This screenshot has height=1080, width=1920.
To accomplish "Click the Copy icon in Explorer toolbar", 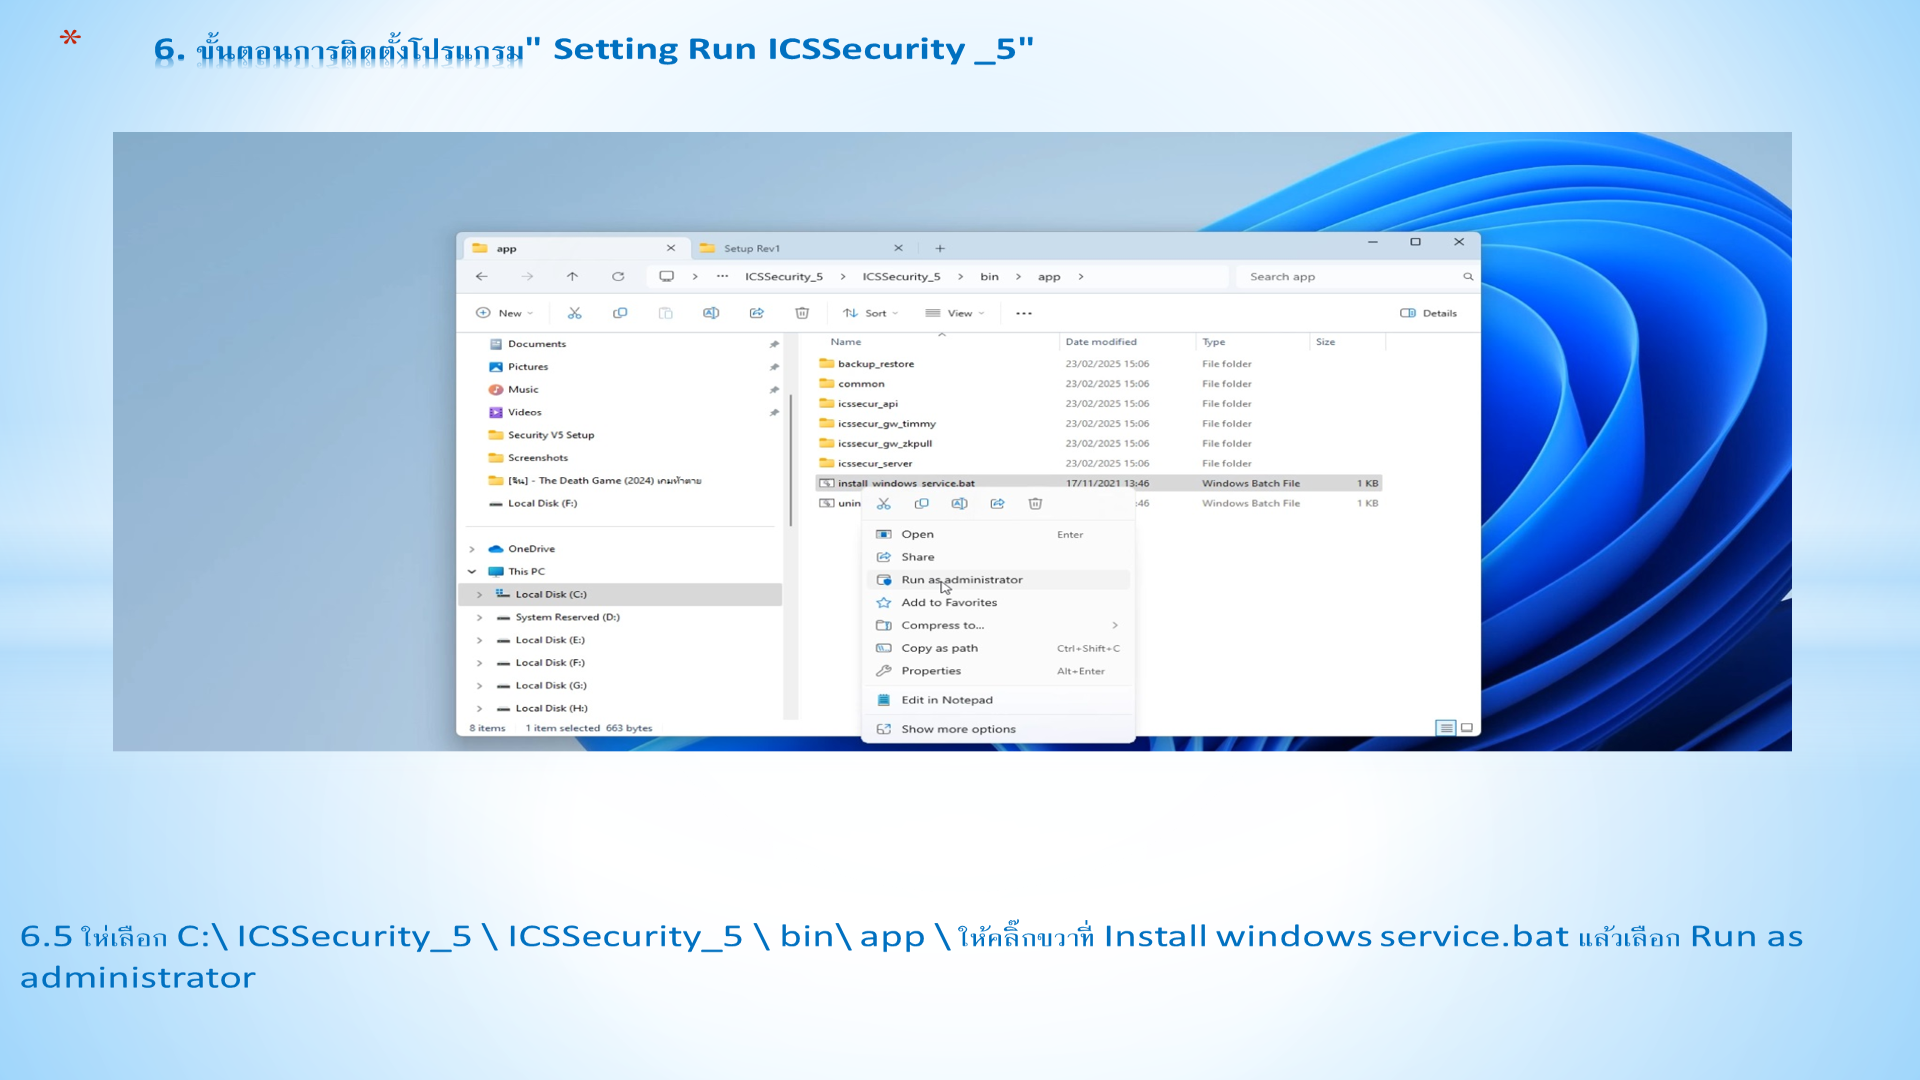I will [620, 313].
